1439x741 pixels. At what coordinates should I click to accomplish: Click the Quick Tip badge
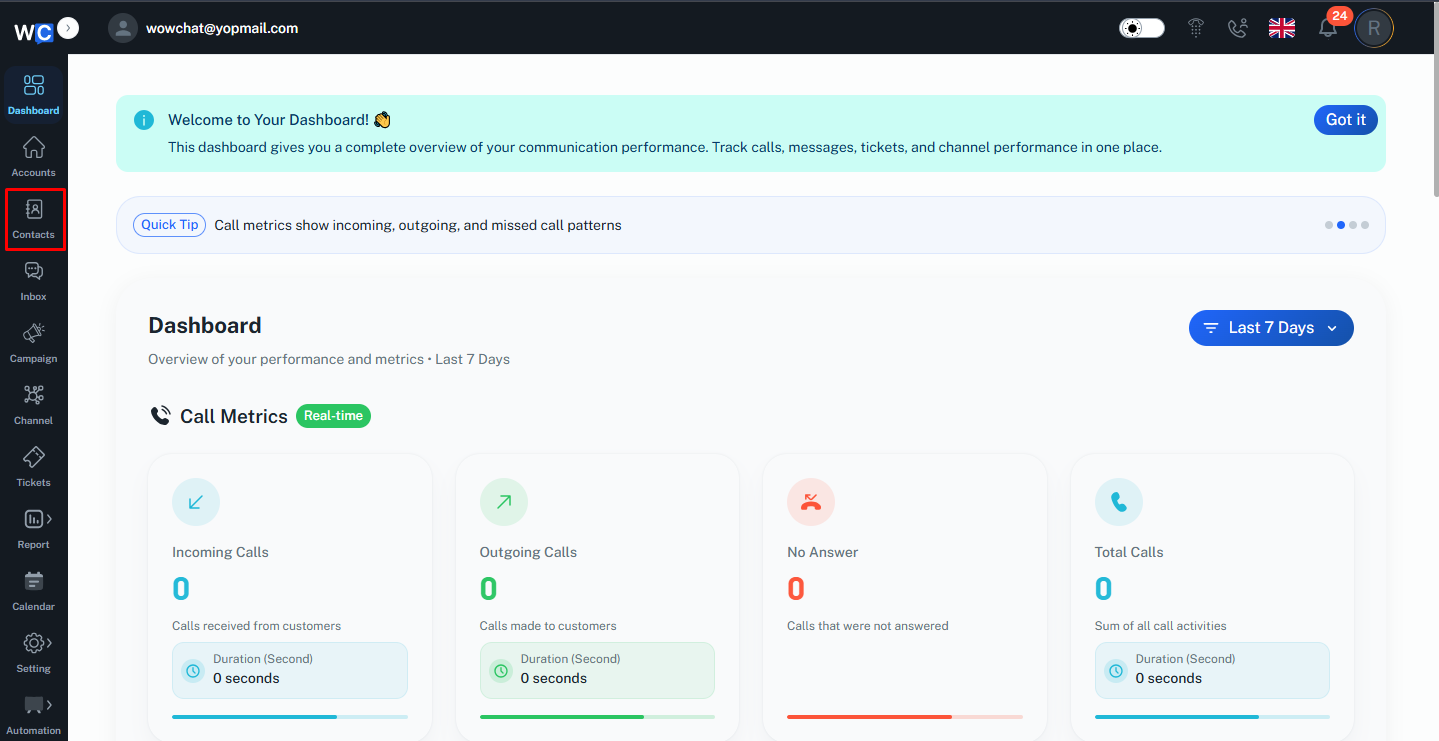[170, 225]
